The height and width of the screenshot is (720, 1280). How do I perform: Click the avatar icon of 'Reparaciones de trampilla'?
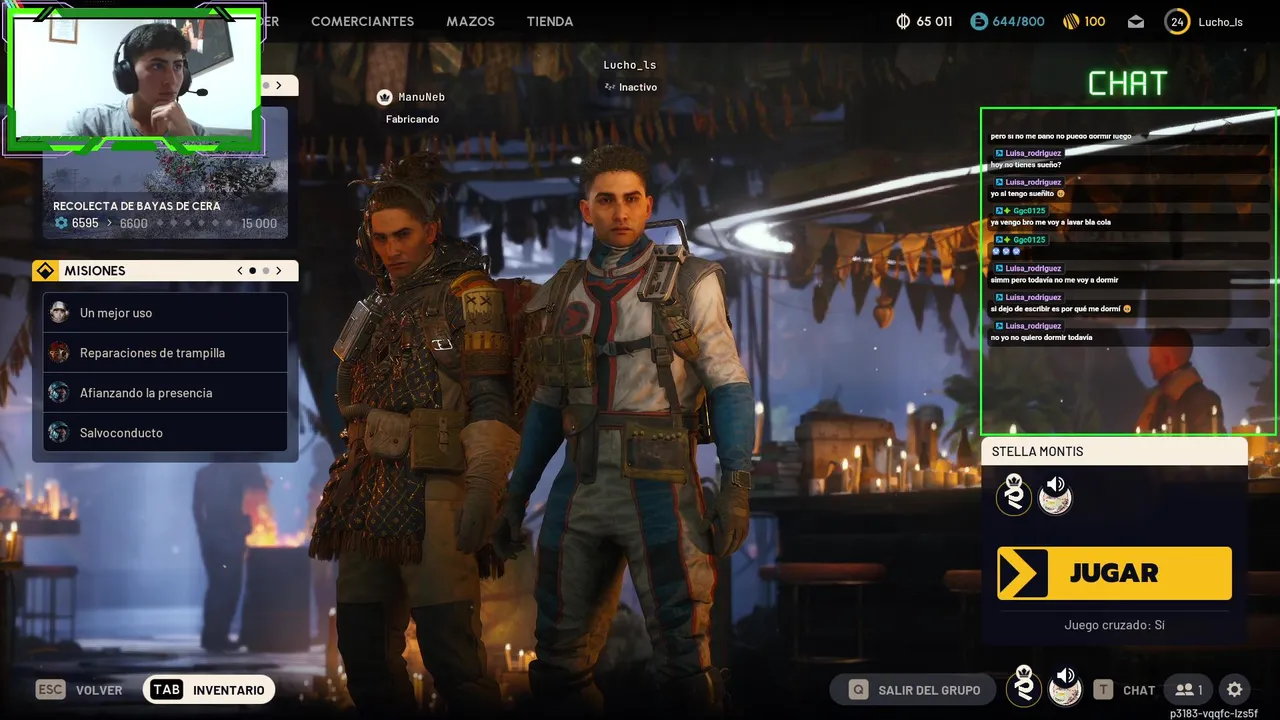click(59, 352)
